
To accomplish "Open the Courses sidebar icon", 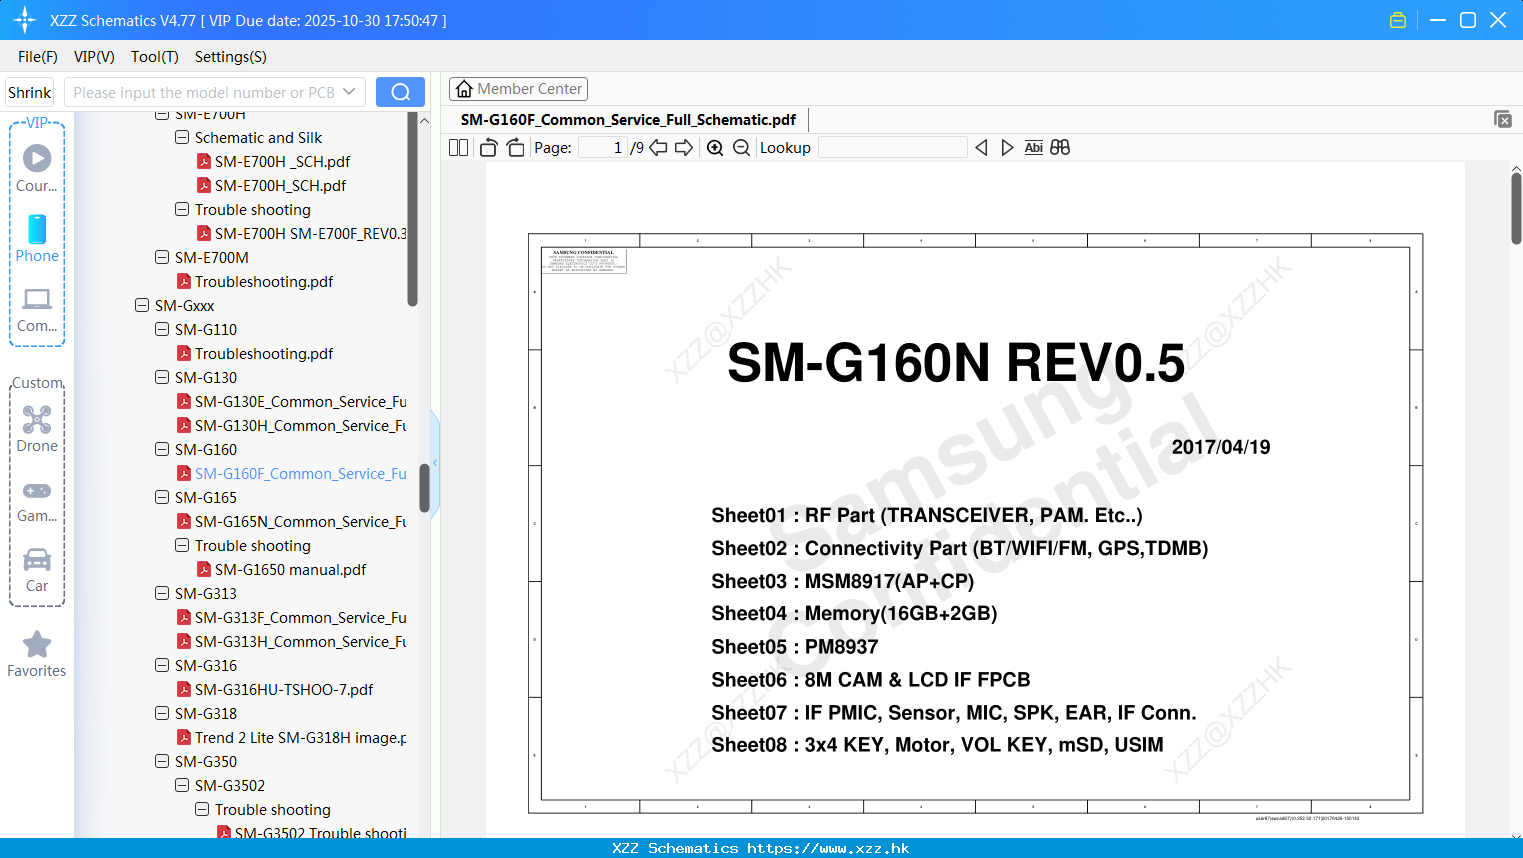I will [37, 168].
